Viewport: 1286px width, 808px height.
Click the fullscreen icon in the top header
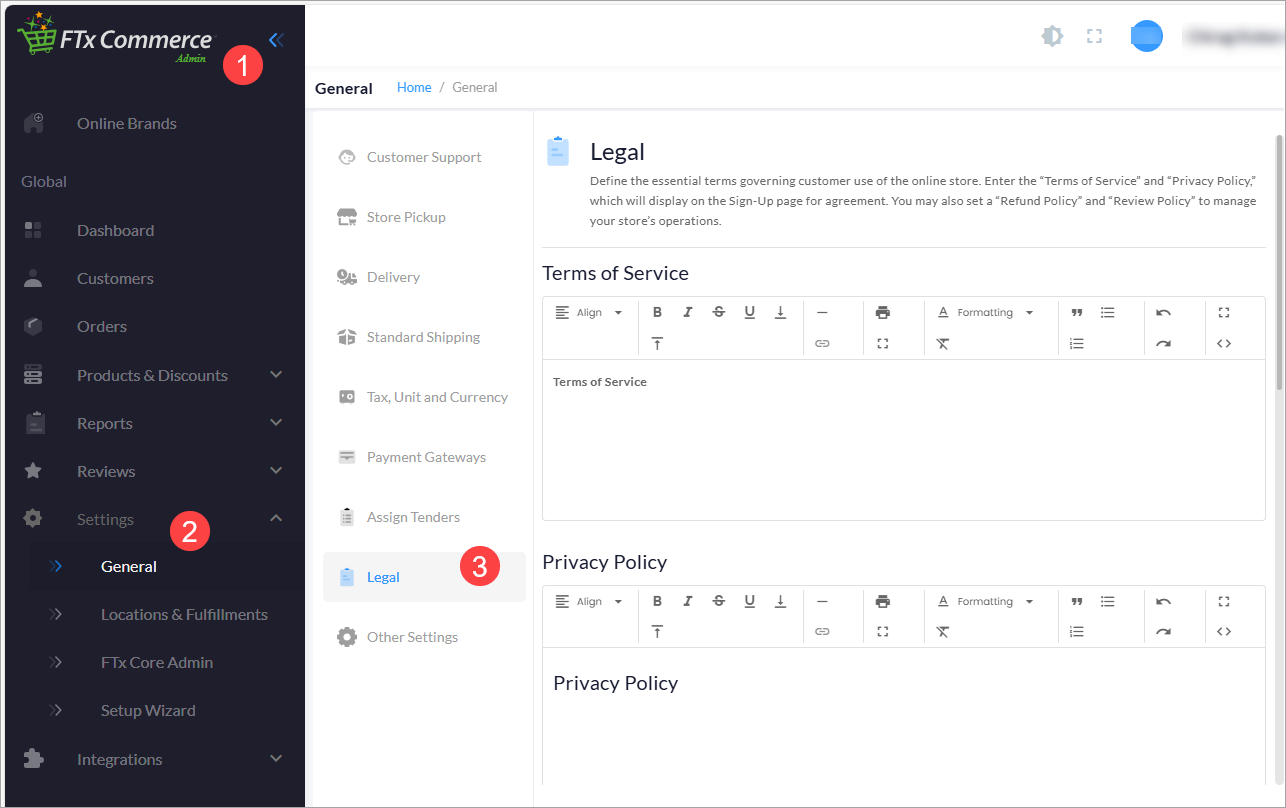pos(1094,37)
